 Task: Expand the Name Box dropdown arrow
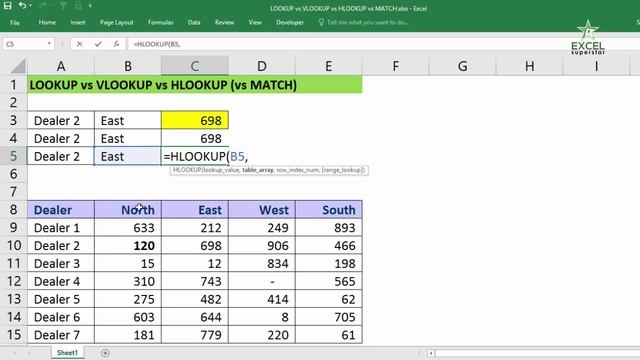49,44
